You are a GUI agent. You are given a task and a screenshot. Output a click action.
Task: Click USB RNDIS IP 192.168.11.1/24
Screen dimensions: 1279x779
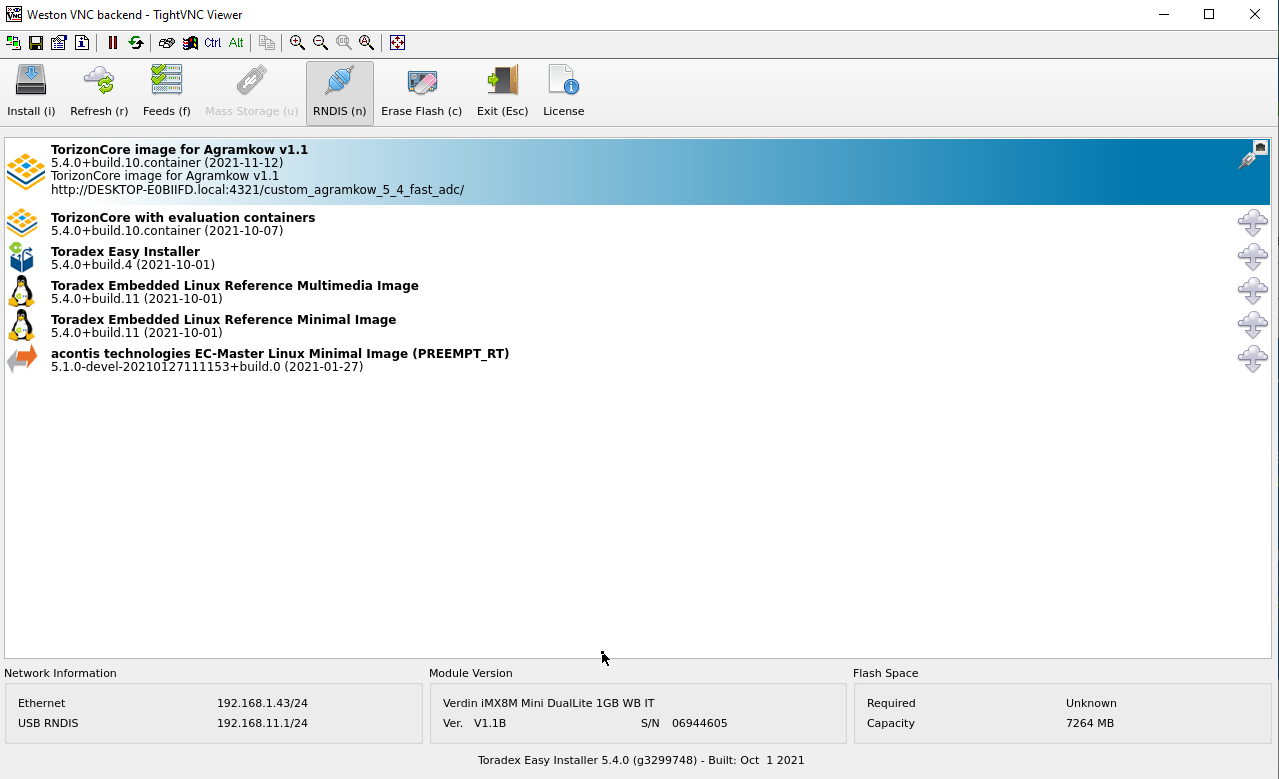[262, 723]
